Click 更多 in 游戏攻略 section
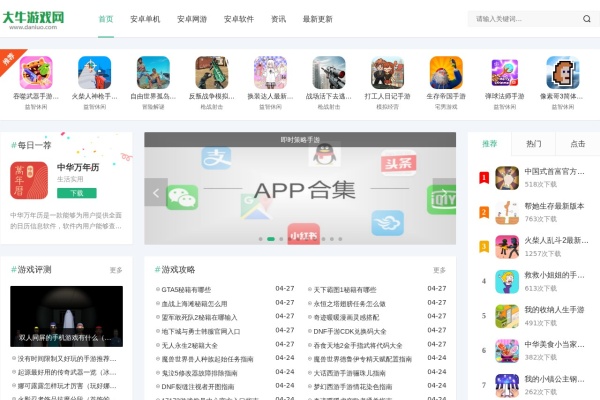This screenshot has height=400, width=600. pos(439,270)
